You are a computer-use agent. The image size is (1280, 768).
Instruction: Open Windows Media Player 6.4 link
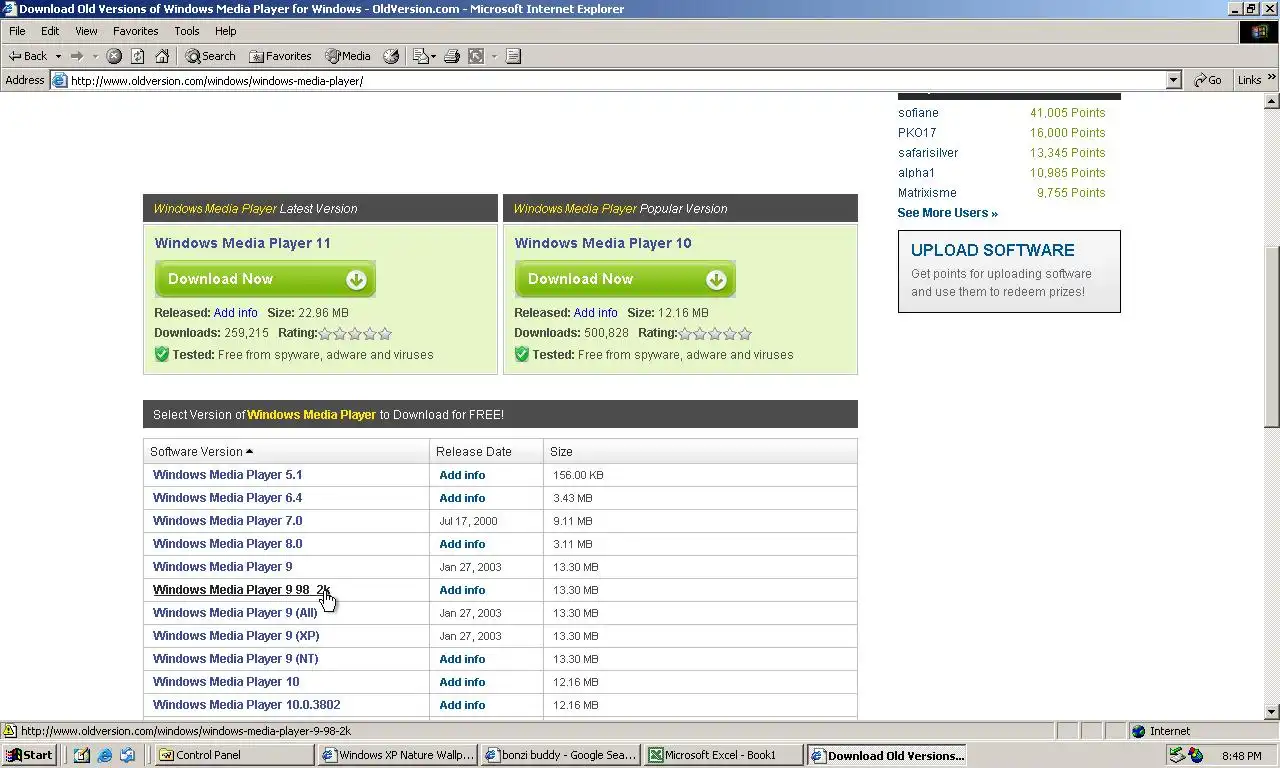point(227,498)
